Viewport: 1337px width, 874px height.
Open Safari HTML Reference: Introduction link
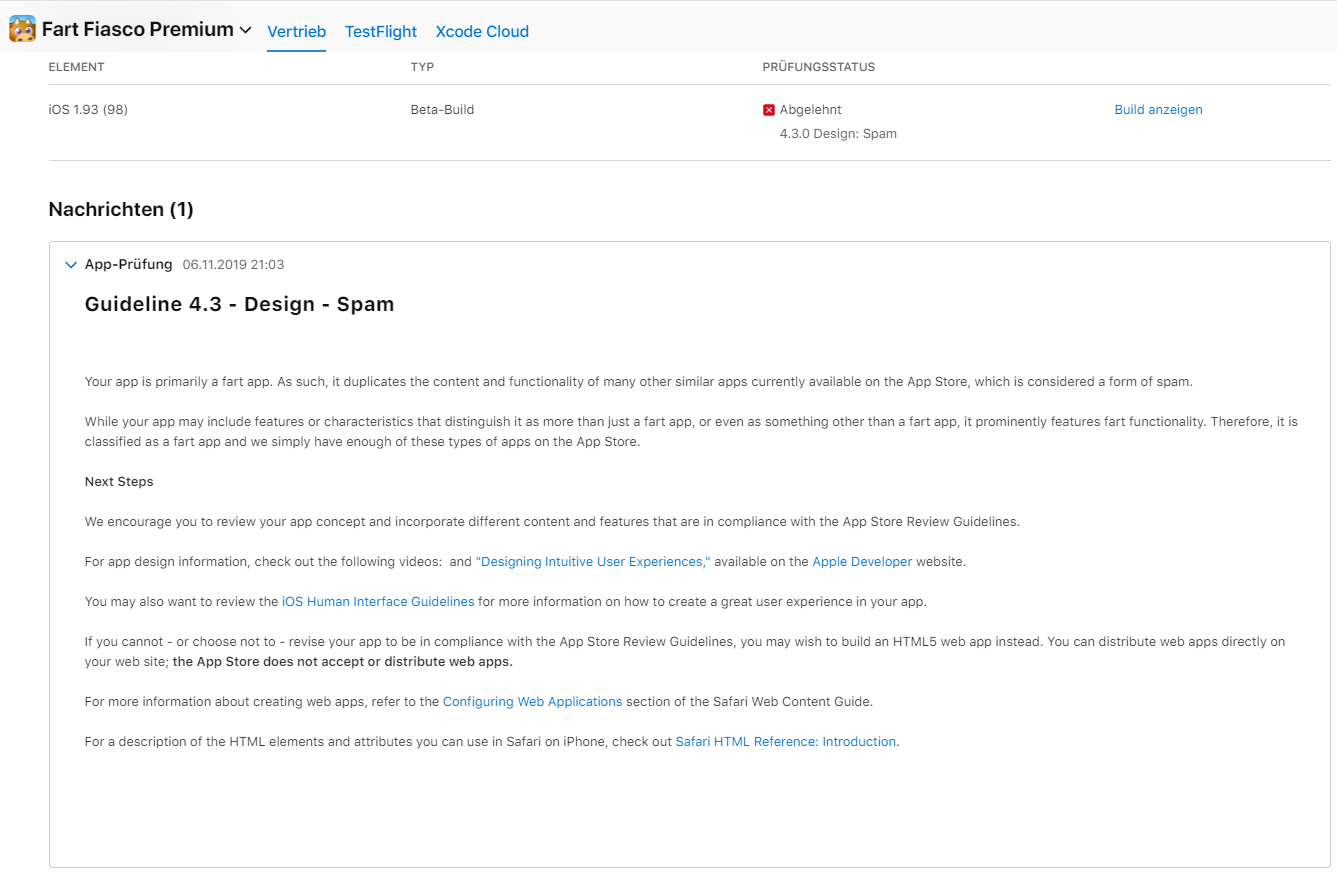(x=786, y=742)
